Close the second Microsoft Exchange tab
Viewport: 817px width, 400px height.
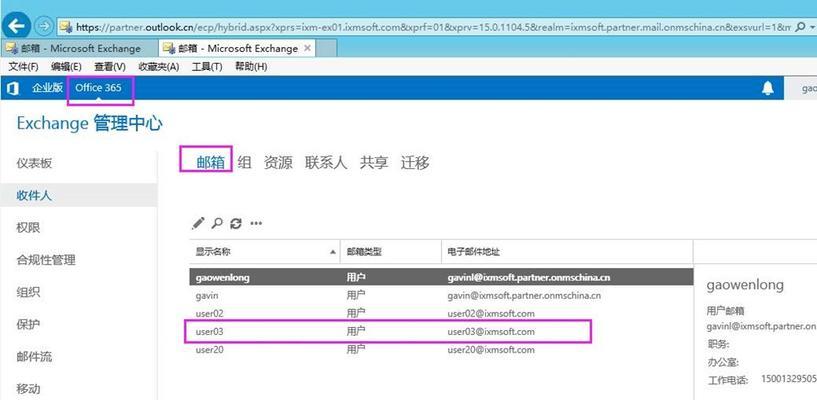[307, 48]
